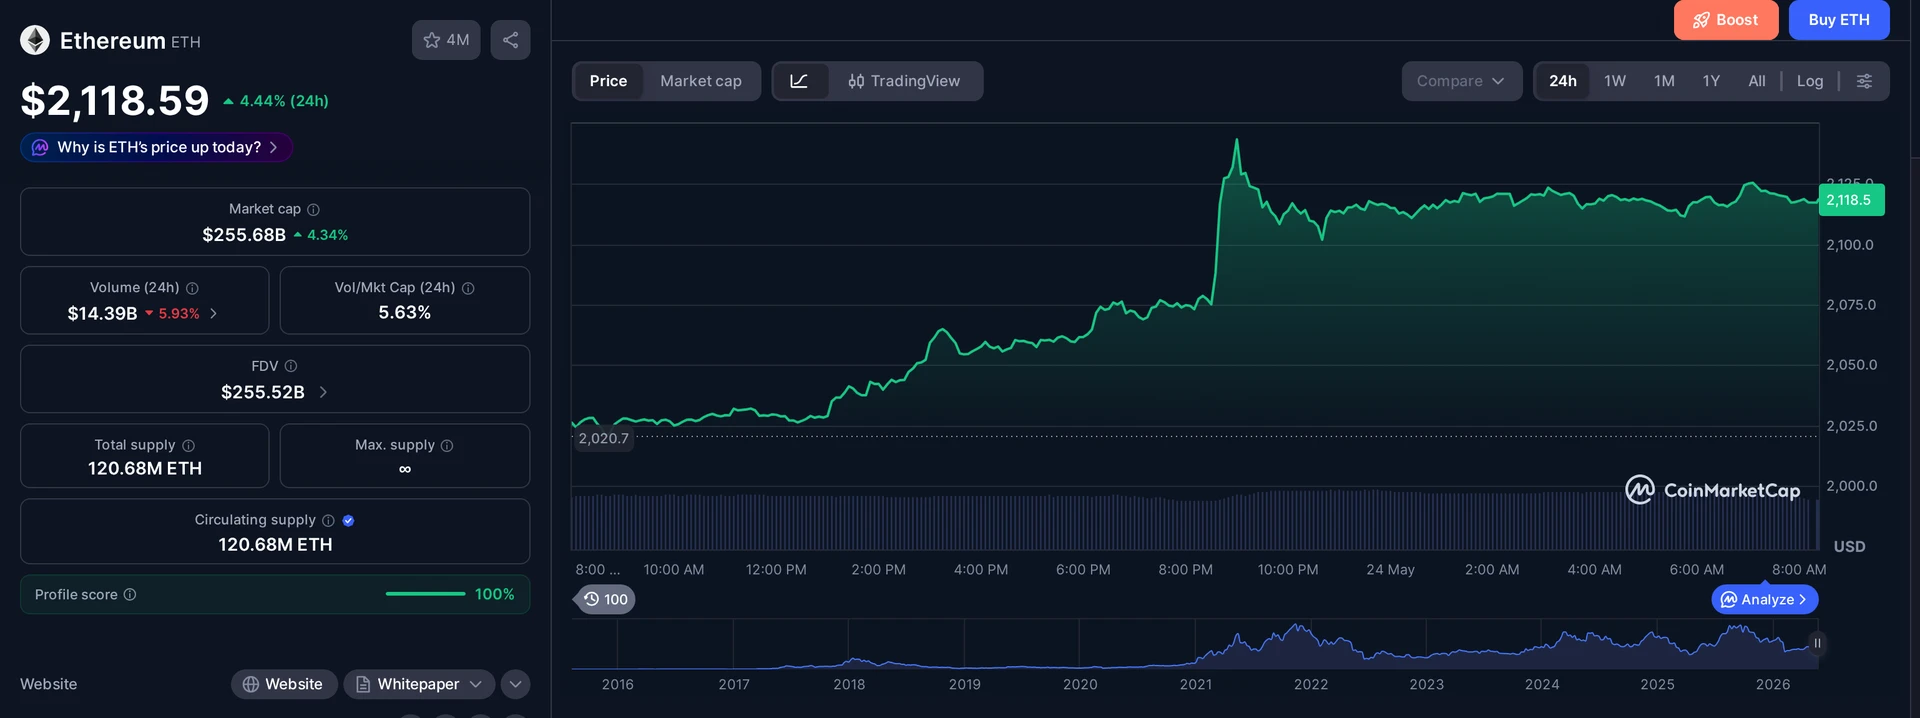Expand Volume (24h) details chevron
The image size is (1920, 718).
tap(213, 313)
